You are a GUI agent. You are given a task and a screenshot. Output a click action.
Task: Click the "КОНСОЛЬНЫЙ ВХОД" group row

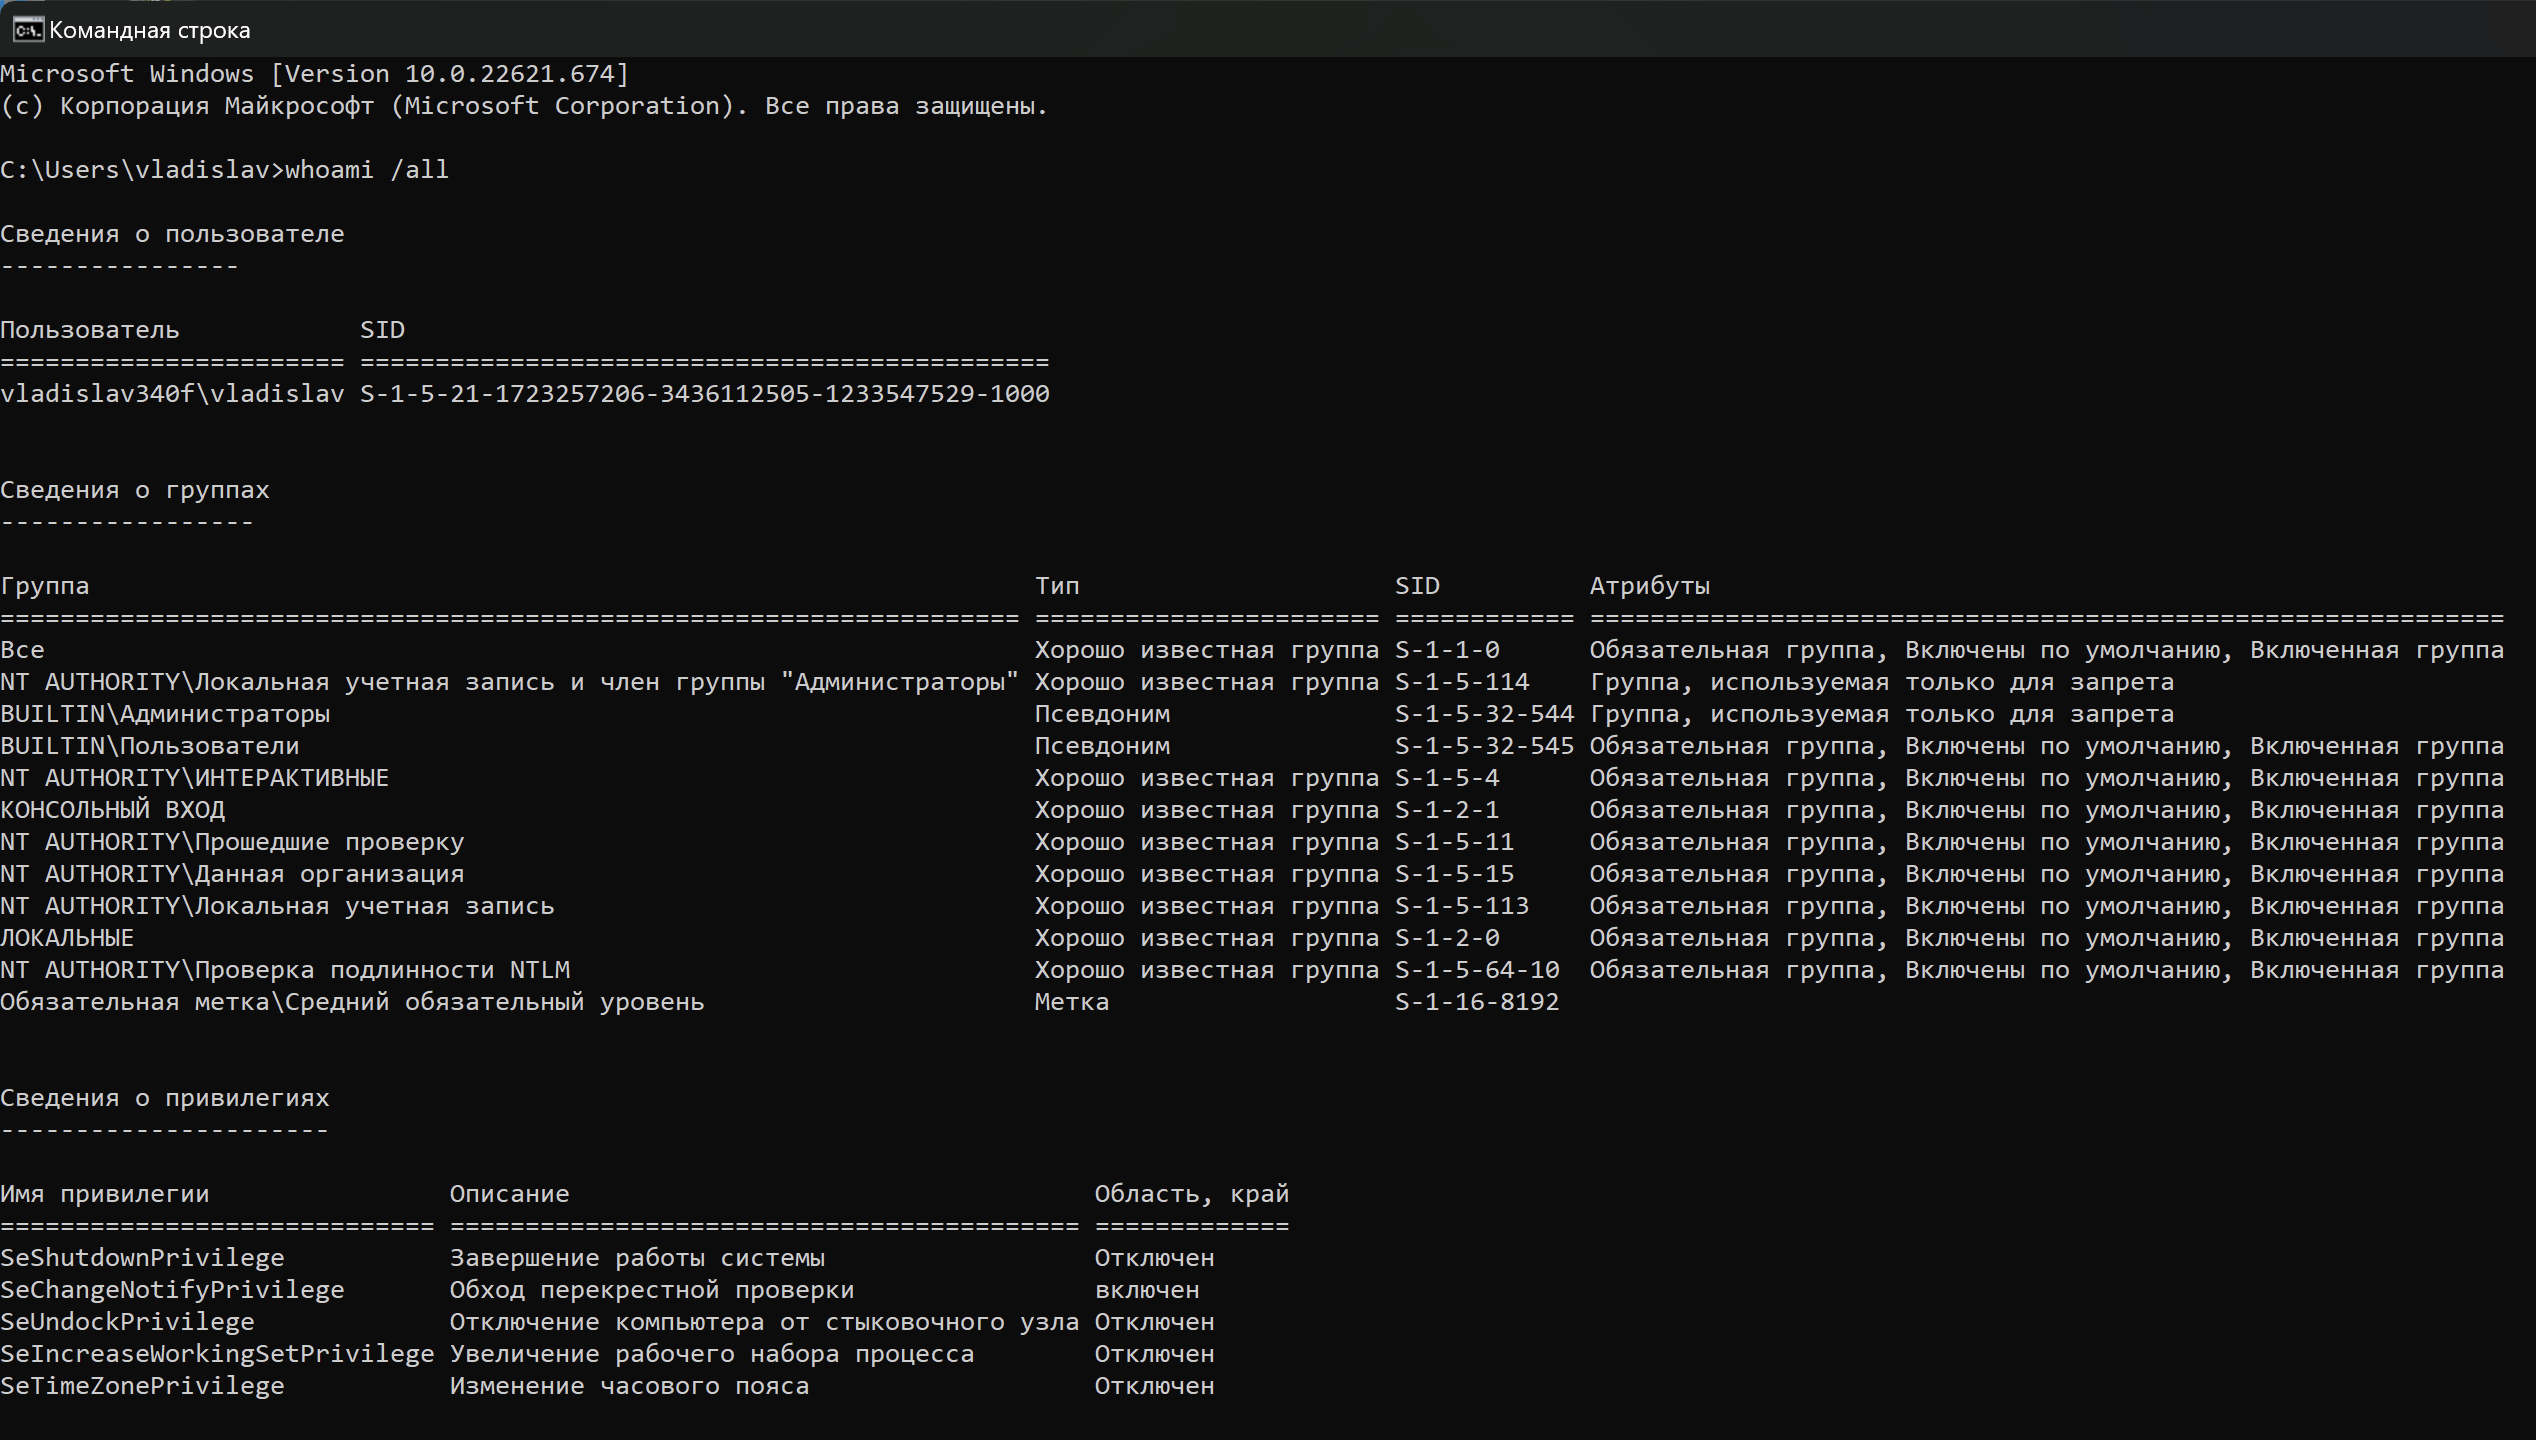click(112, 810)
